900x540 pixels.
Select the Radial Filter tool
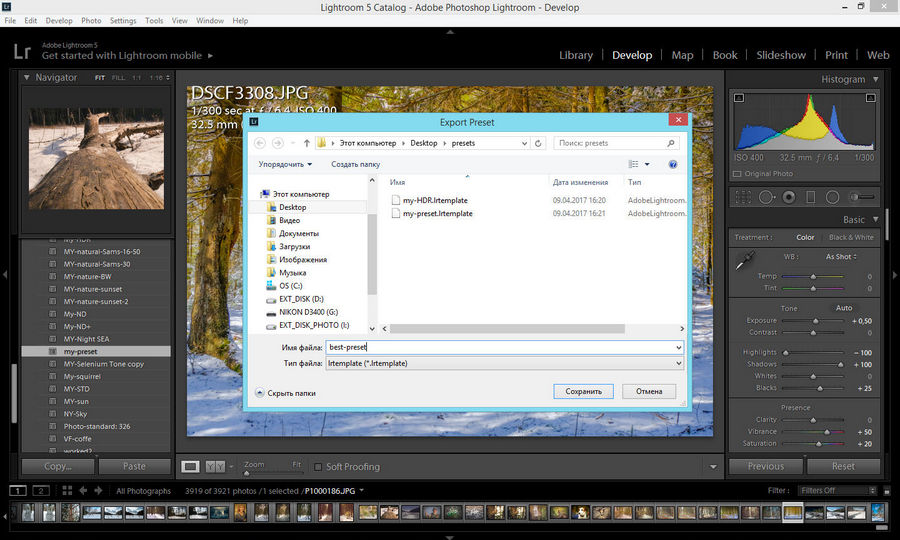click(833, 198)
